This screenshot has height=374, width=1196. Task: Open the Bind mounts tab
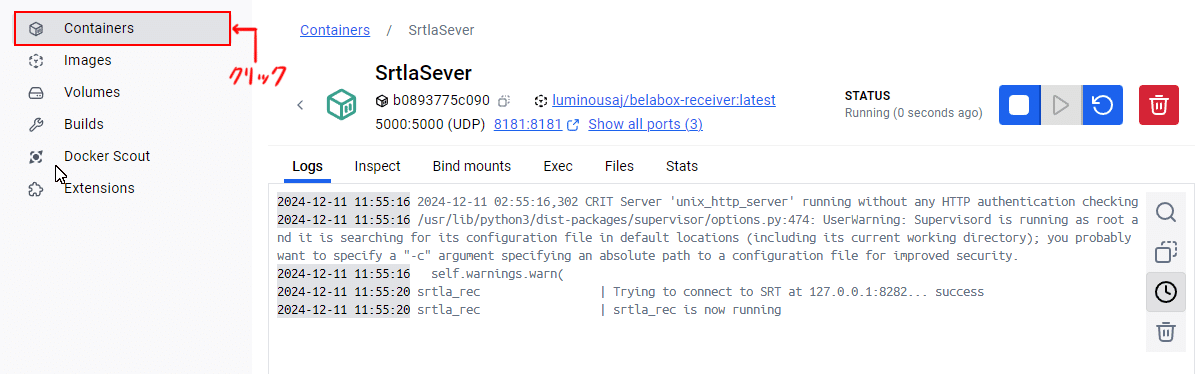click(x=471, y=166)
